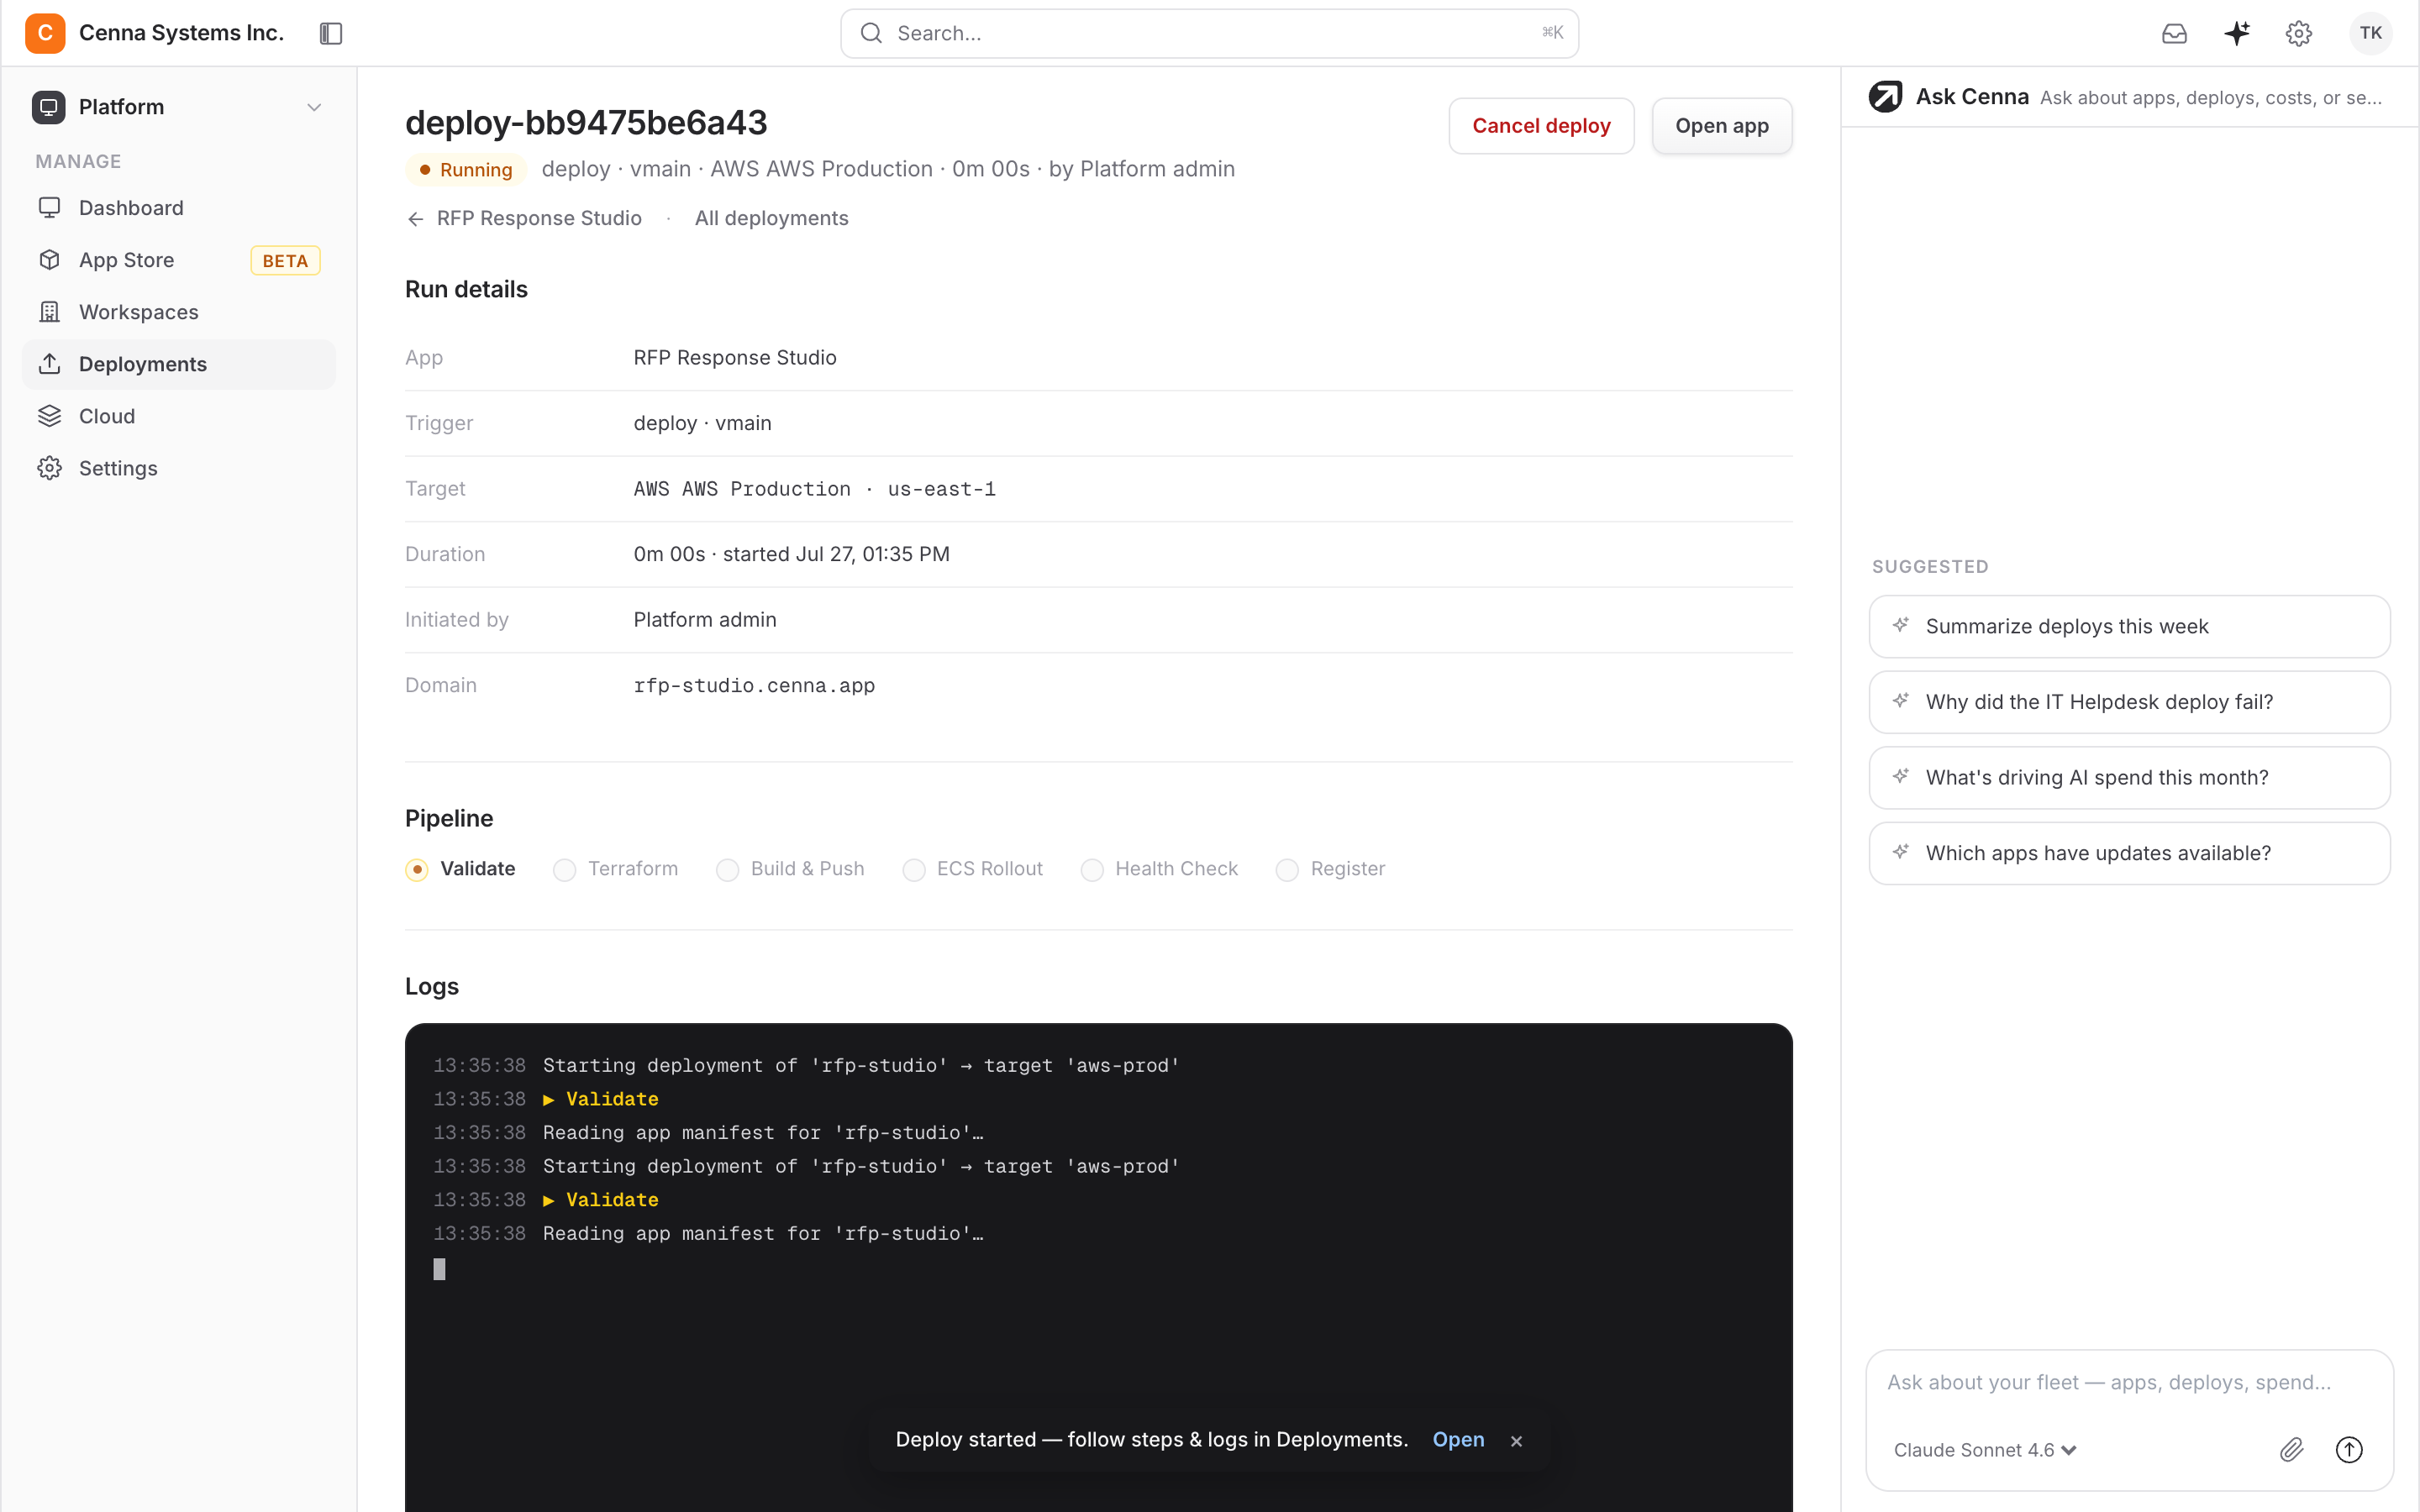Click the sparkle icon on updates available suggestion
Image resolution: width=2420 pixels, height=1512 pixels.
(x=1901, y=852)
